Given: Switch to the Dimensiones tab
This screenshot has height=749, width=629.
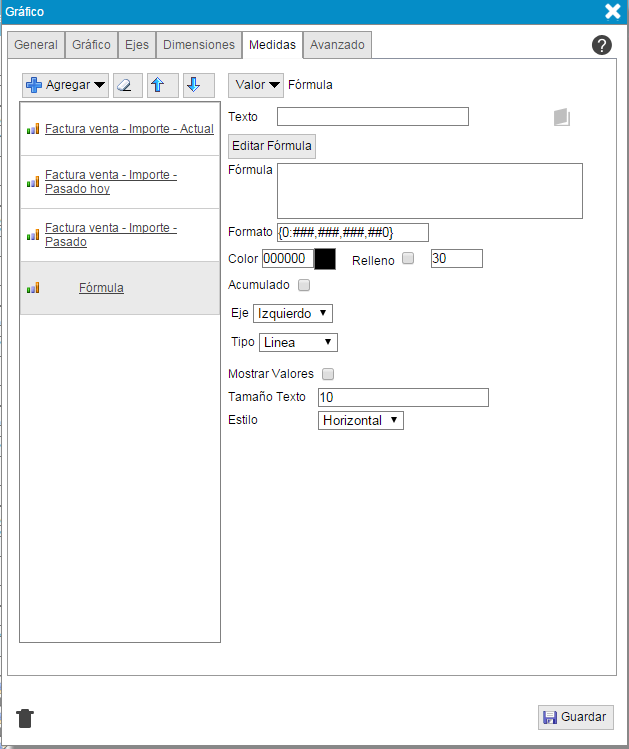Looking at the screenshot, I should click(199, 45).
